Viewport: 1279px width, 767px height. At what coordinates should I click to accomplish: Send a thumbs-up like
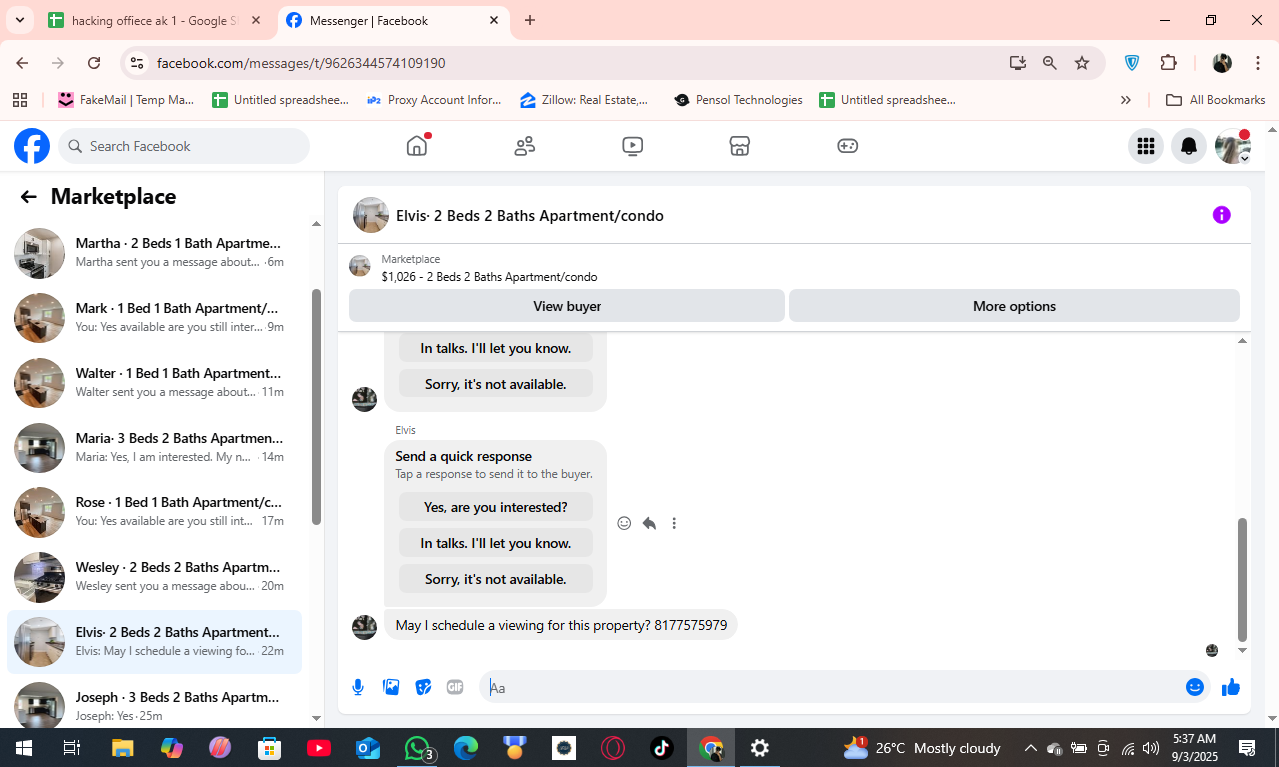1230,687
